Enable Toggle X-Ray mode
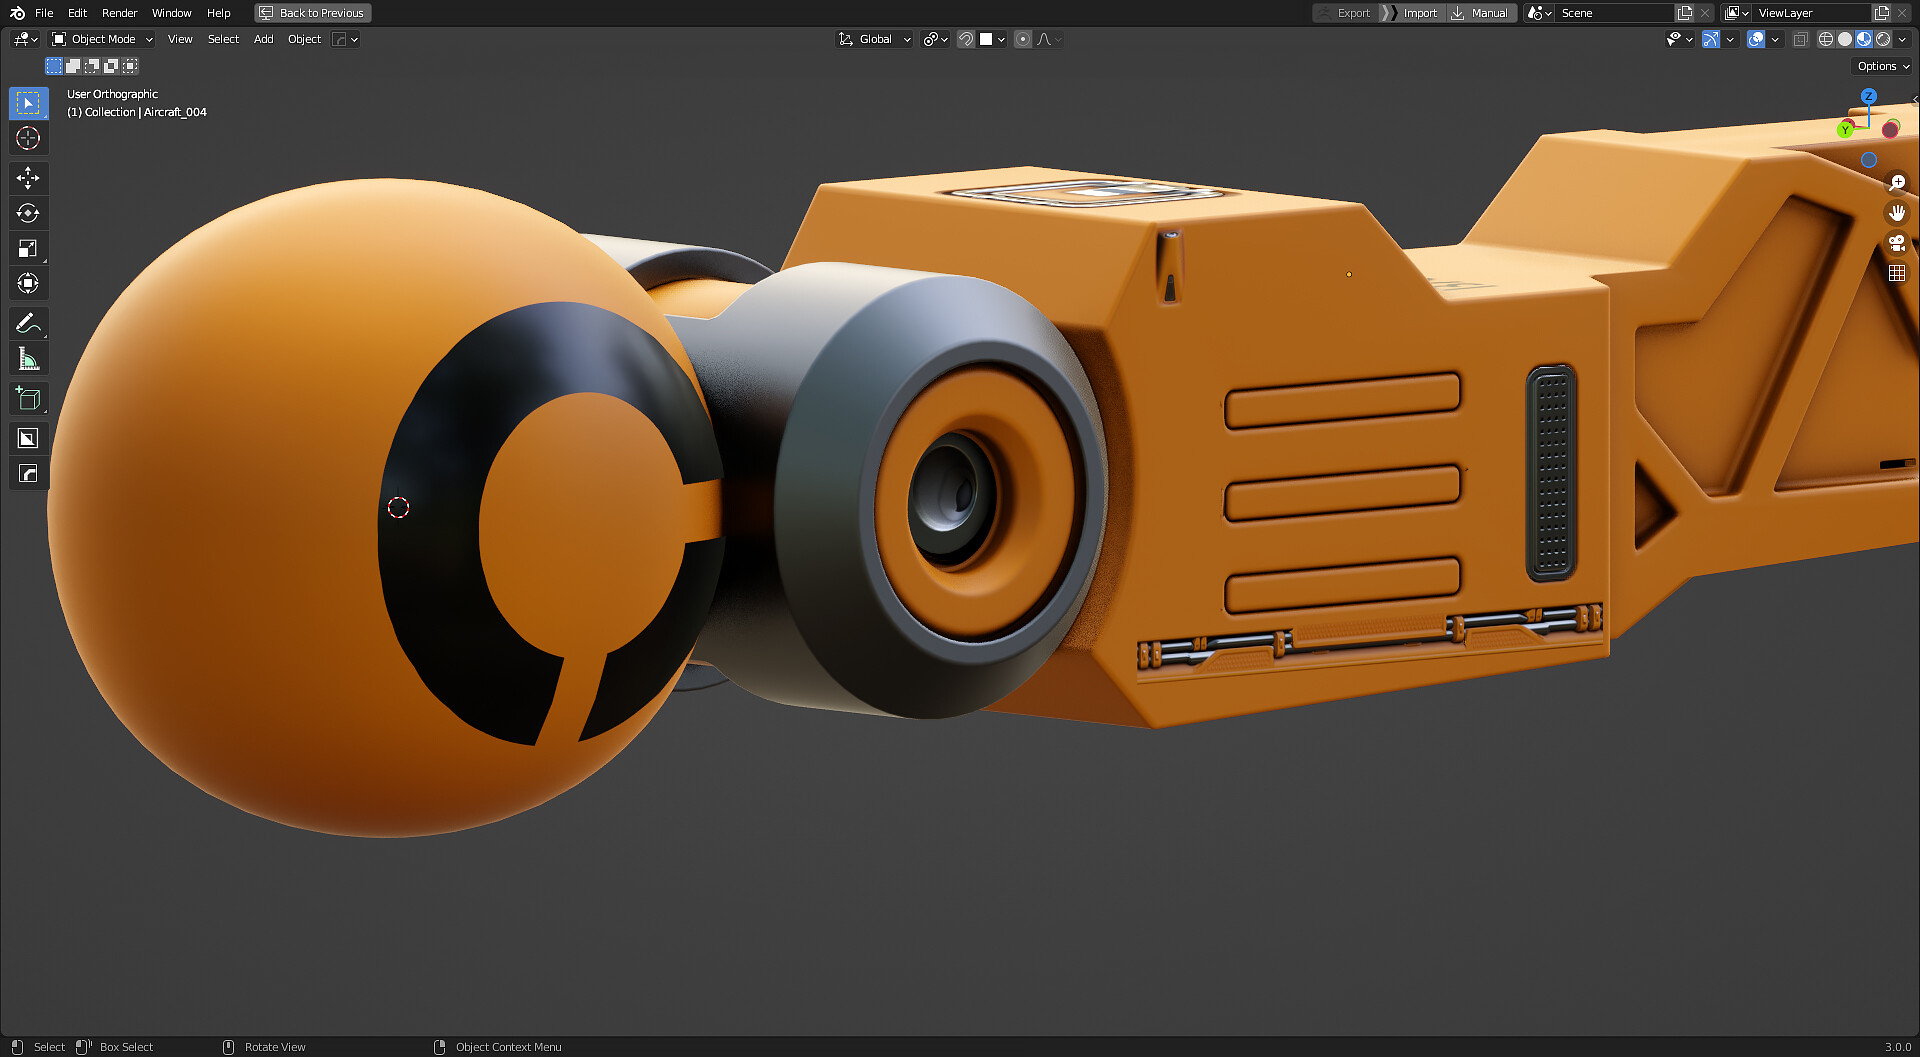Screen dimensions: 1920x1057 1800,39
